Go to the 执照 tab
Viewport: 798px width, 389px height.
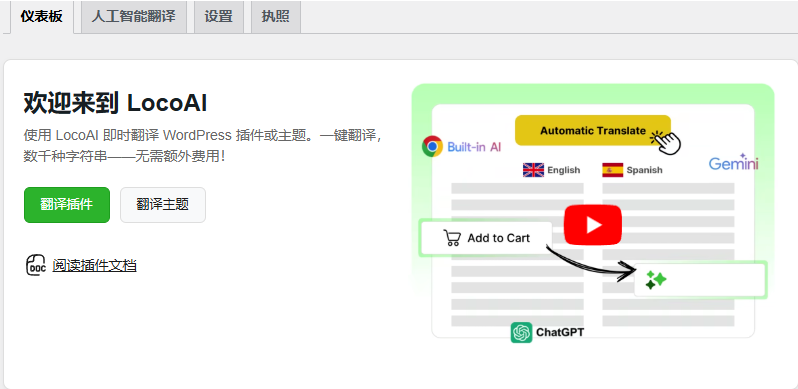tap(276, 16)
